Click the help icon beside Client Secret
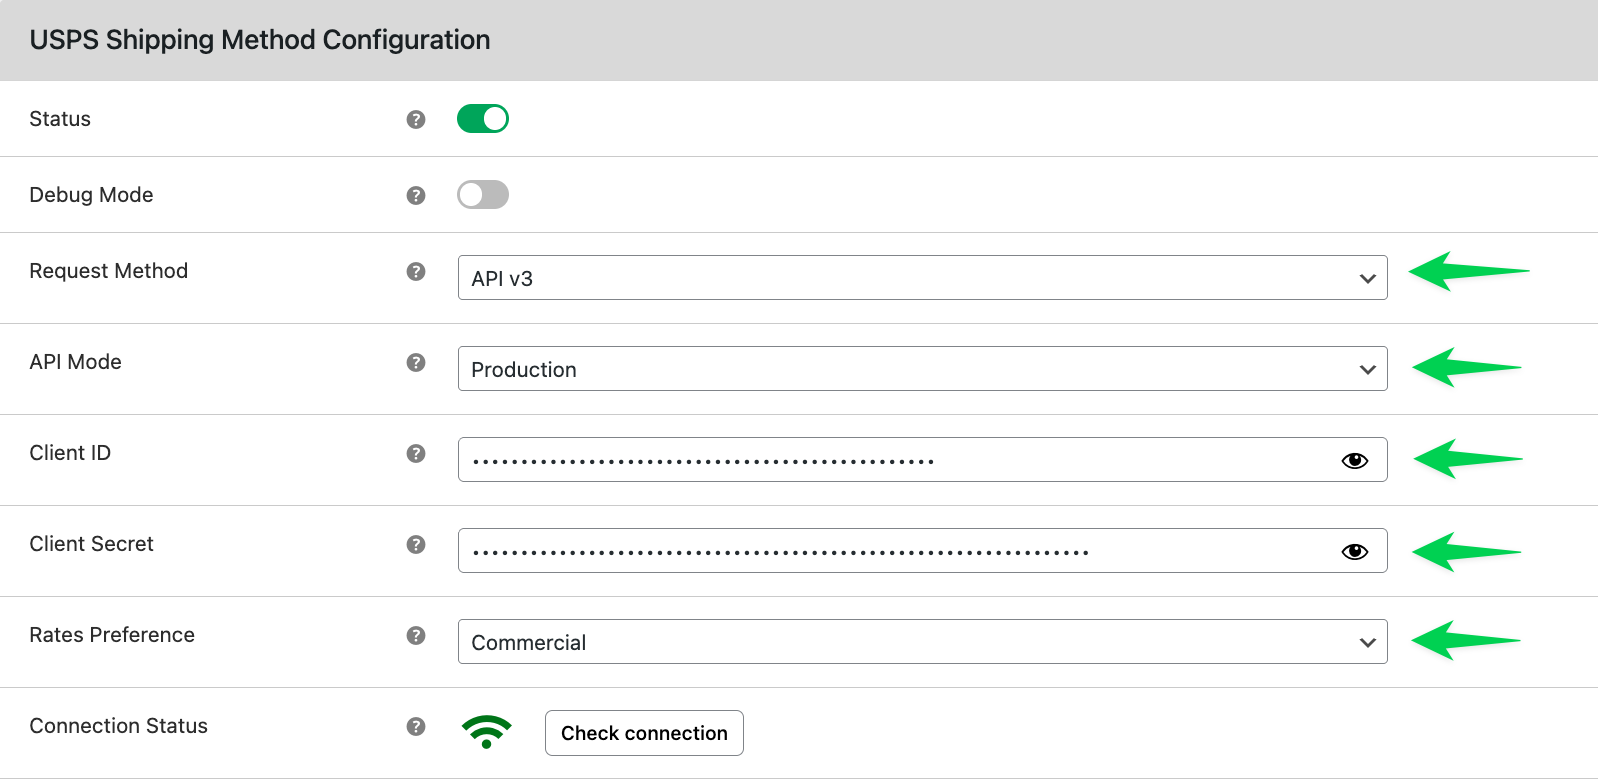 pyautogui.click(x=416, y=544)
